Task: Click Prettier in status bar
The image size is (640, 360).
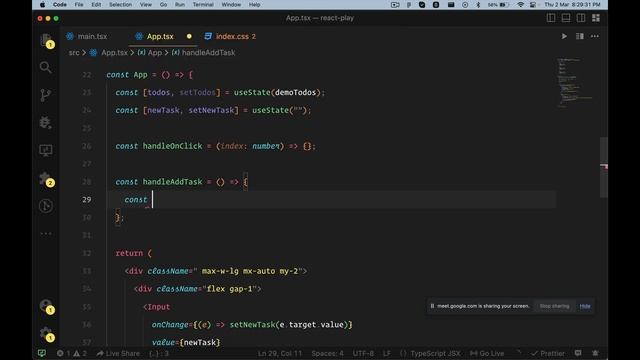Action: 548,353
